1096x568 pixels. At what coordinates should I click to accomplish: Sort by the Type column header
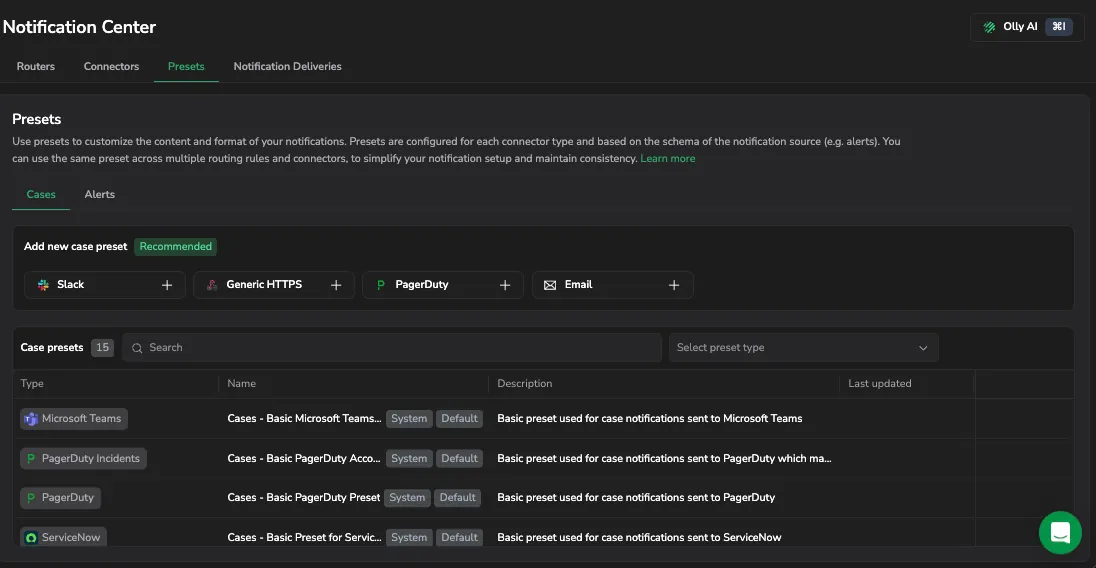pos(32,384)
